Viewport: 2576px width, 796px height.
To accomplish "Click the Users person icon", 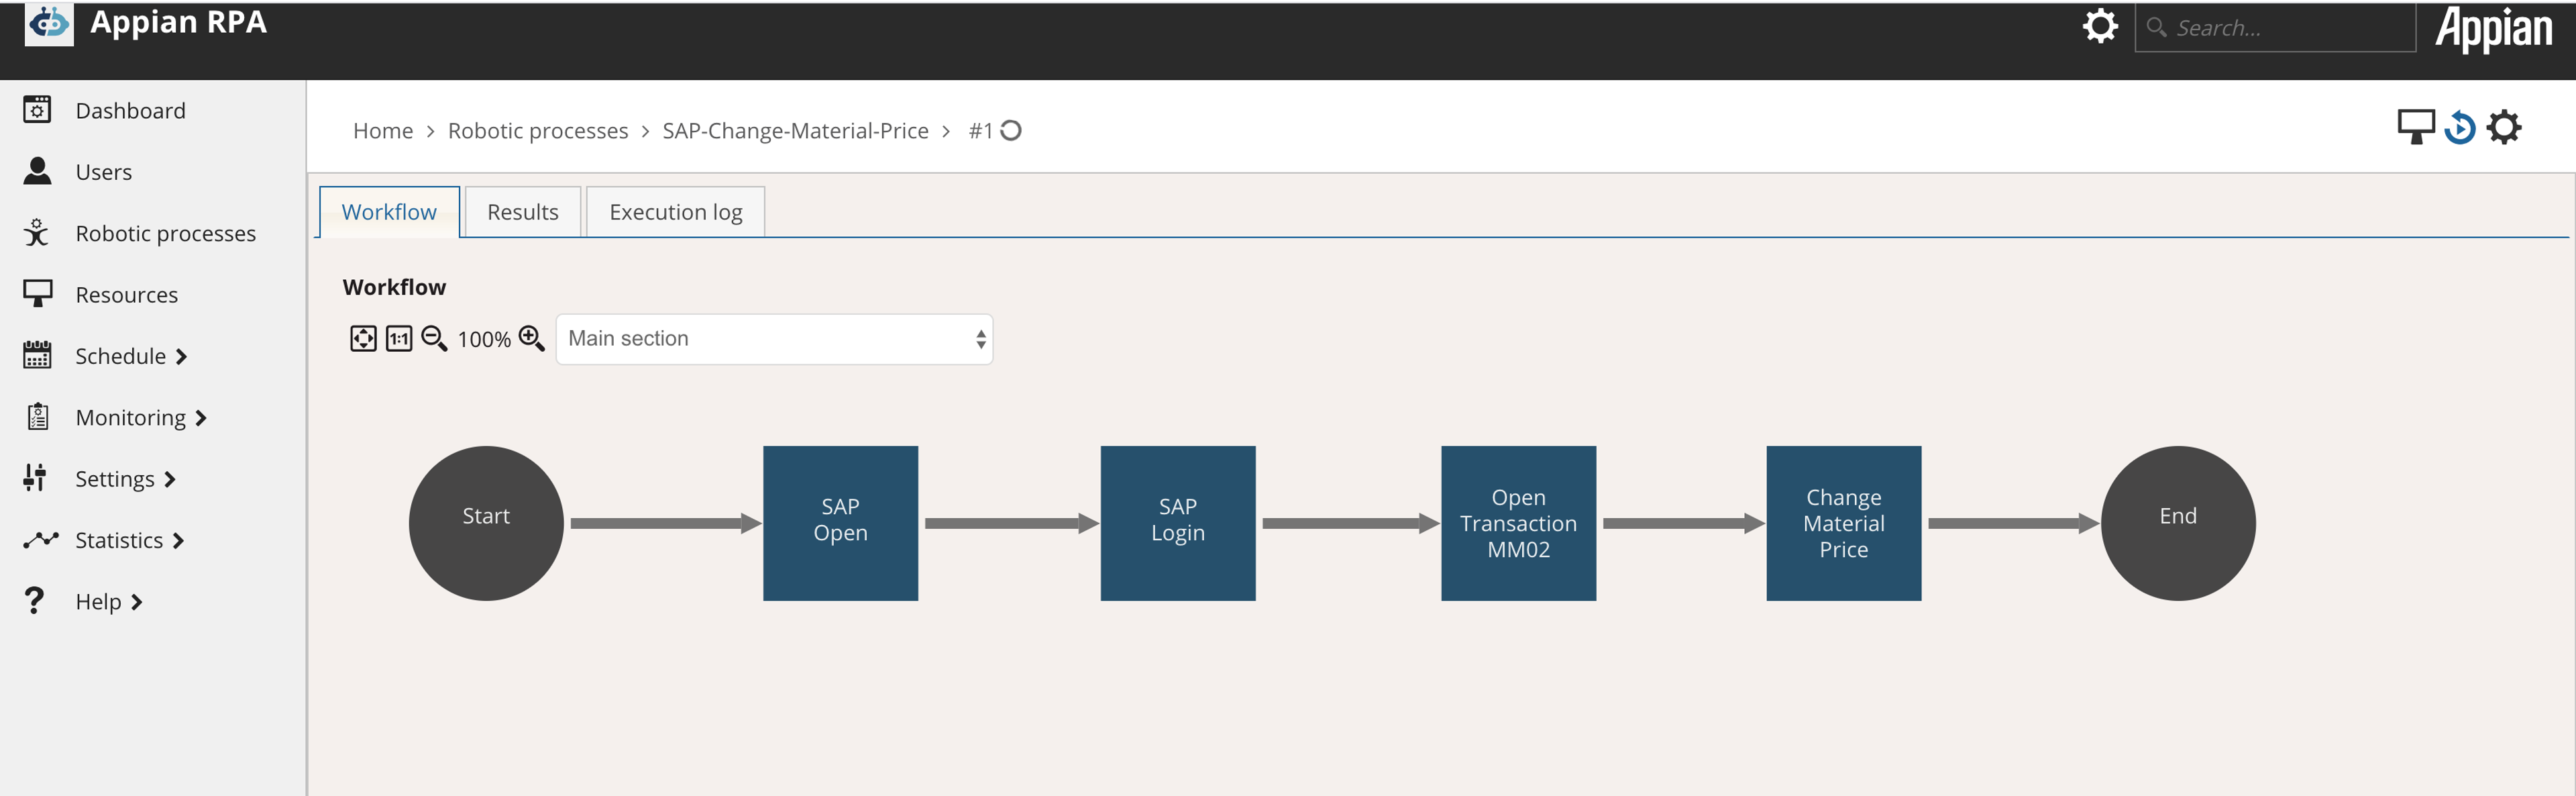I will [x=37, y=171].
